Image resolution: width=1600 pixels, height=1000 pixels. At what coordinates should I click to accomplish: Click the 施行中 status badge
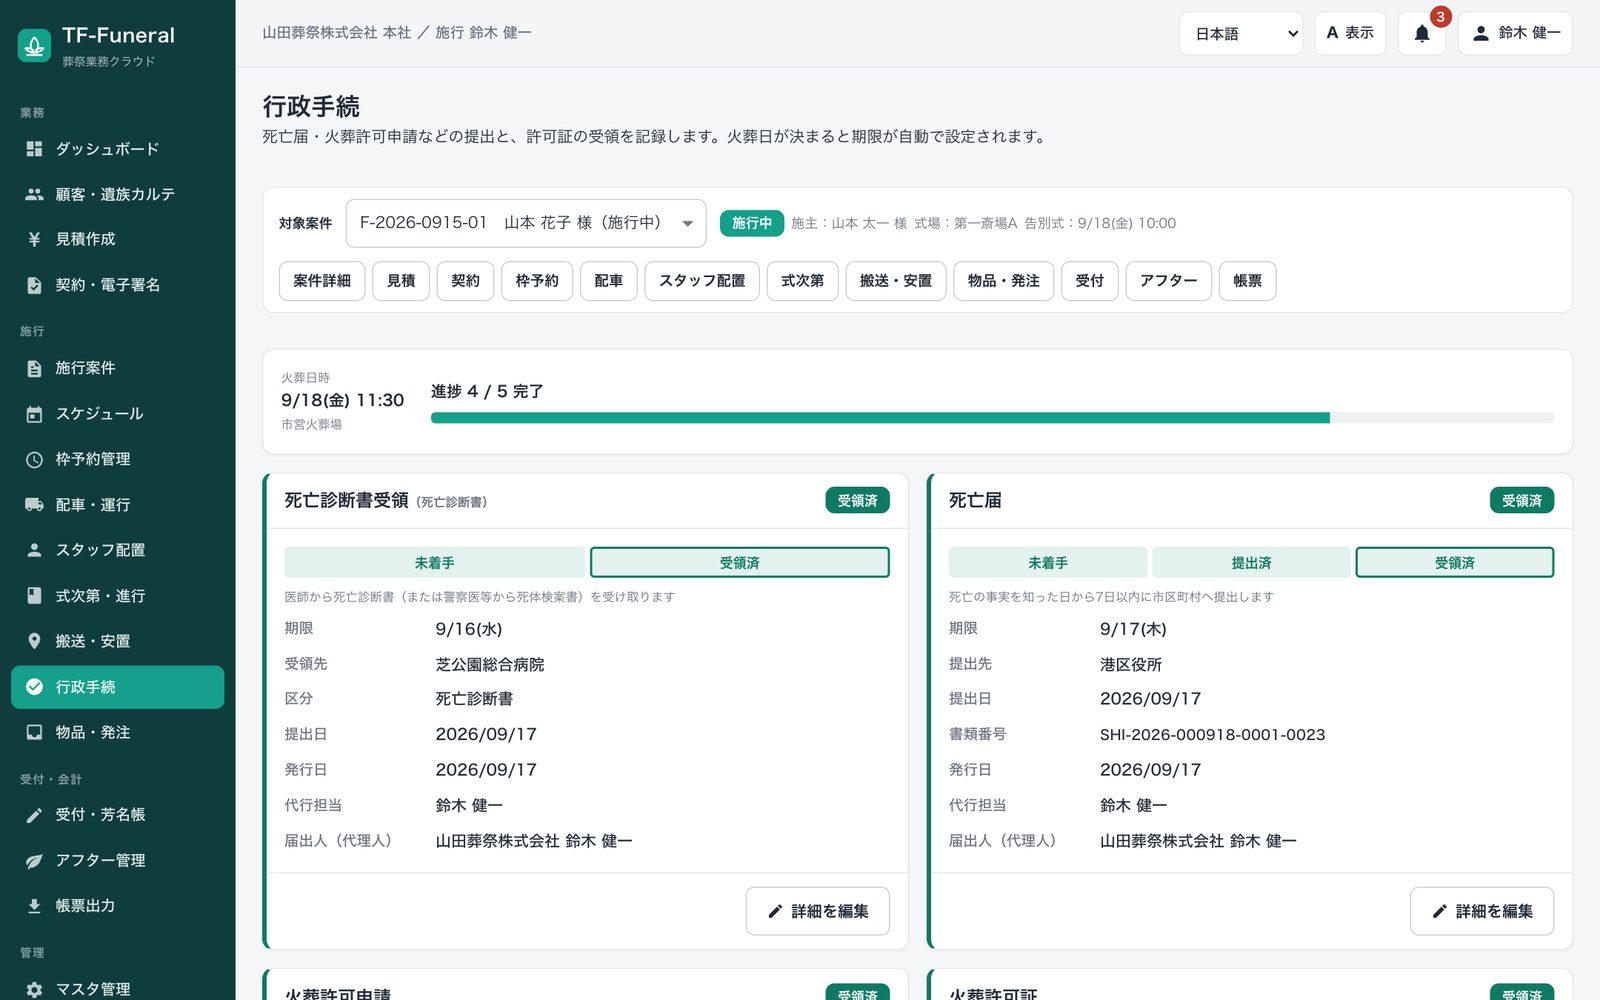pyautogui.click(x=752, y=223)
